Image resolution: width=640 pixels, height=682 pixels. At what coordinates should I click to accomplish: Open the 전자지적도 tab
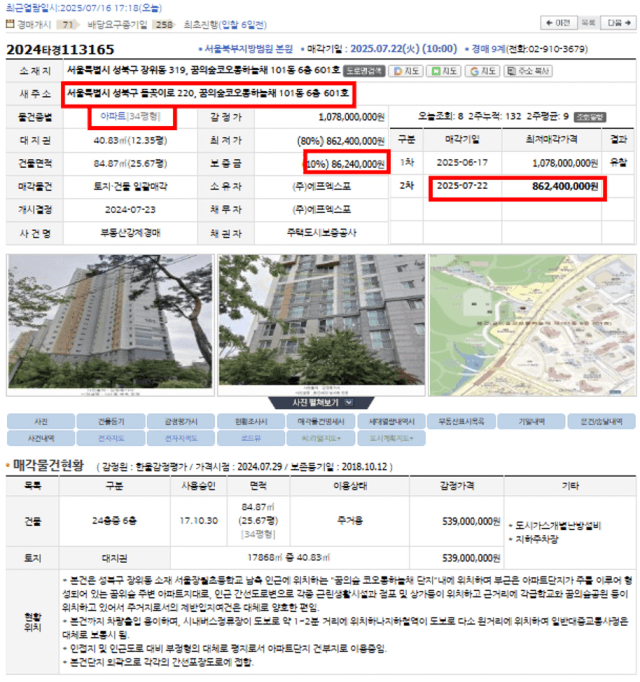point(181,438)
